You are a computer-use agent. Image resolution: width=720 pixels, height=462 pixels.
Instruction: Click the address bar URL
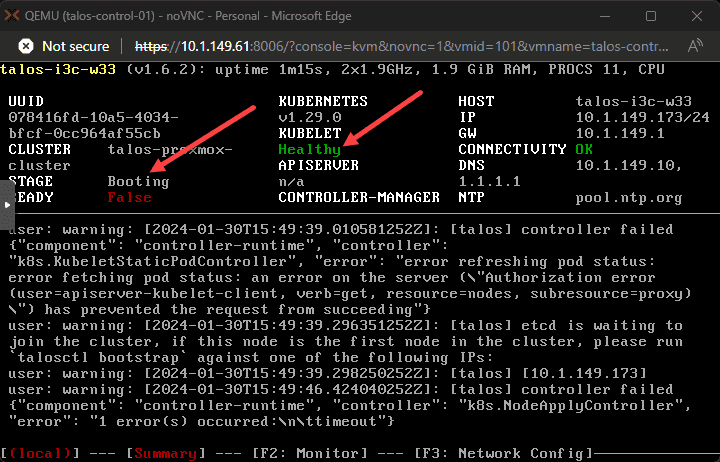(x=401, y=46)
